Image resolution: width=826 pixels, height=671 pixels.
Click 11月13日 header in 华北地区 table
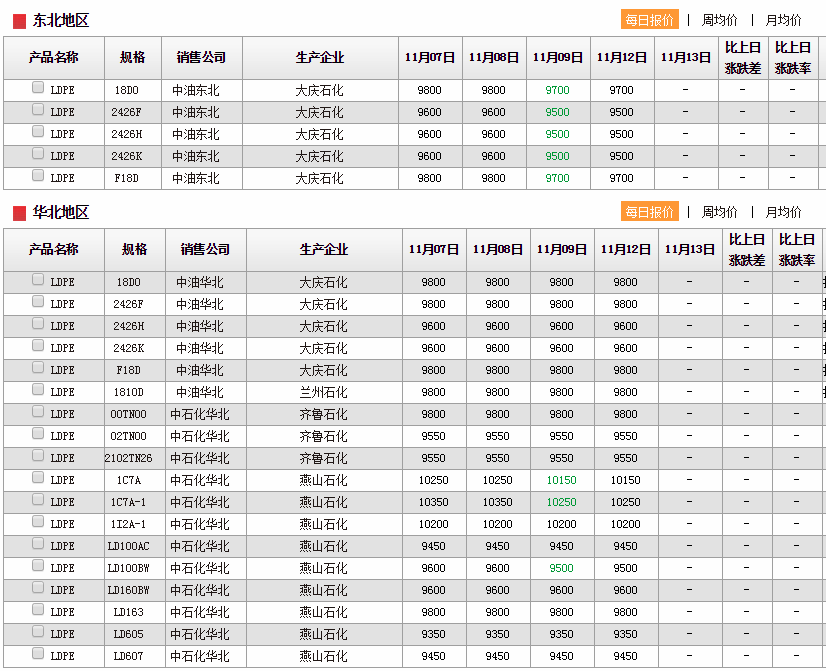(x=690, y=249)
